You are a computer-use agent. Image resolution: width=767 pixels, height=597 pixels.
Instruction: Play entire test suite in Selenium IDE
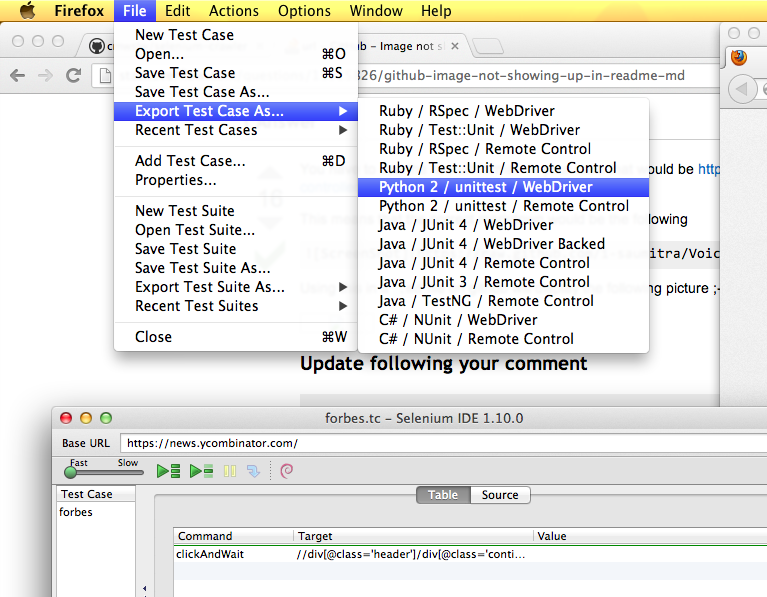[168, 471]
